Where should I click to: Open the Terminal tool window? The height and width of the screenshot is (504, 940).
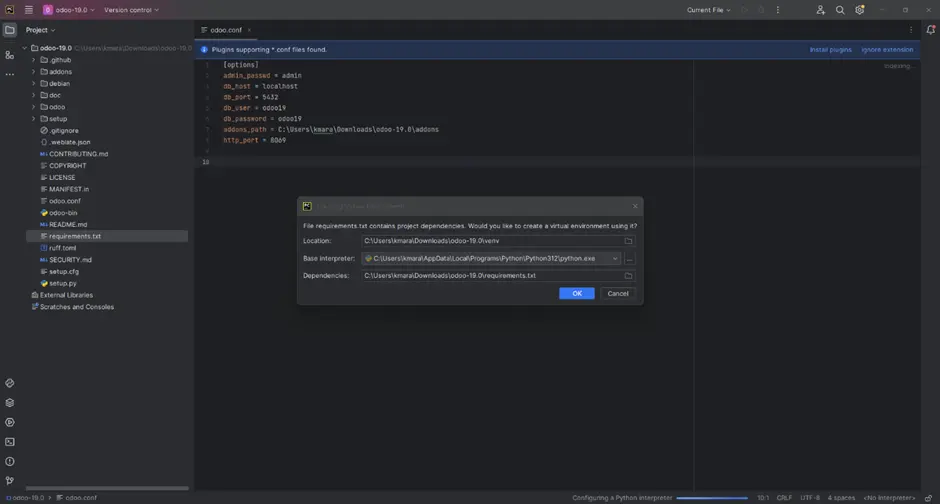[10, 442]
